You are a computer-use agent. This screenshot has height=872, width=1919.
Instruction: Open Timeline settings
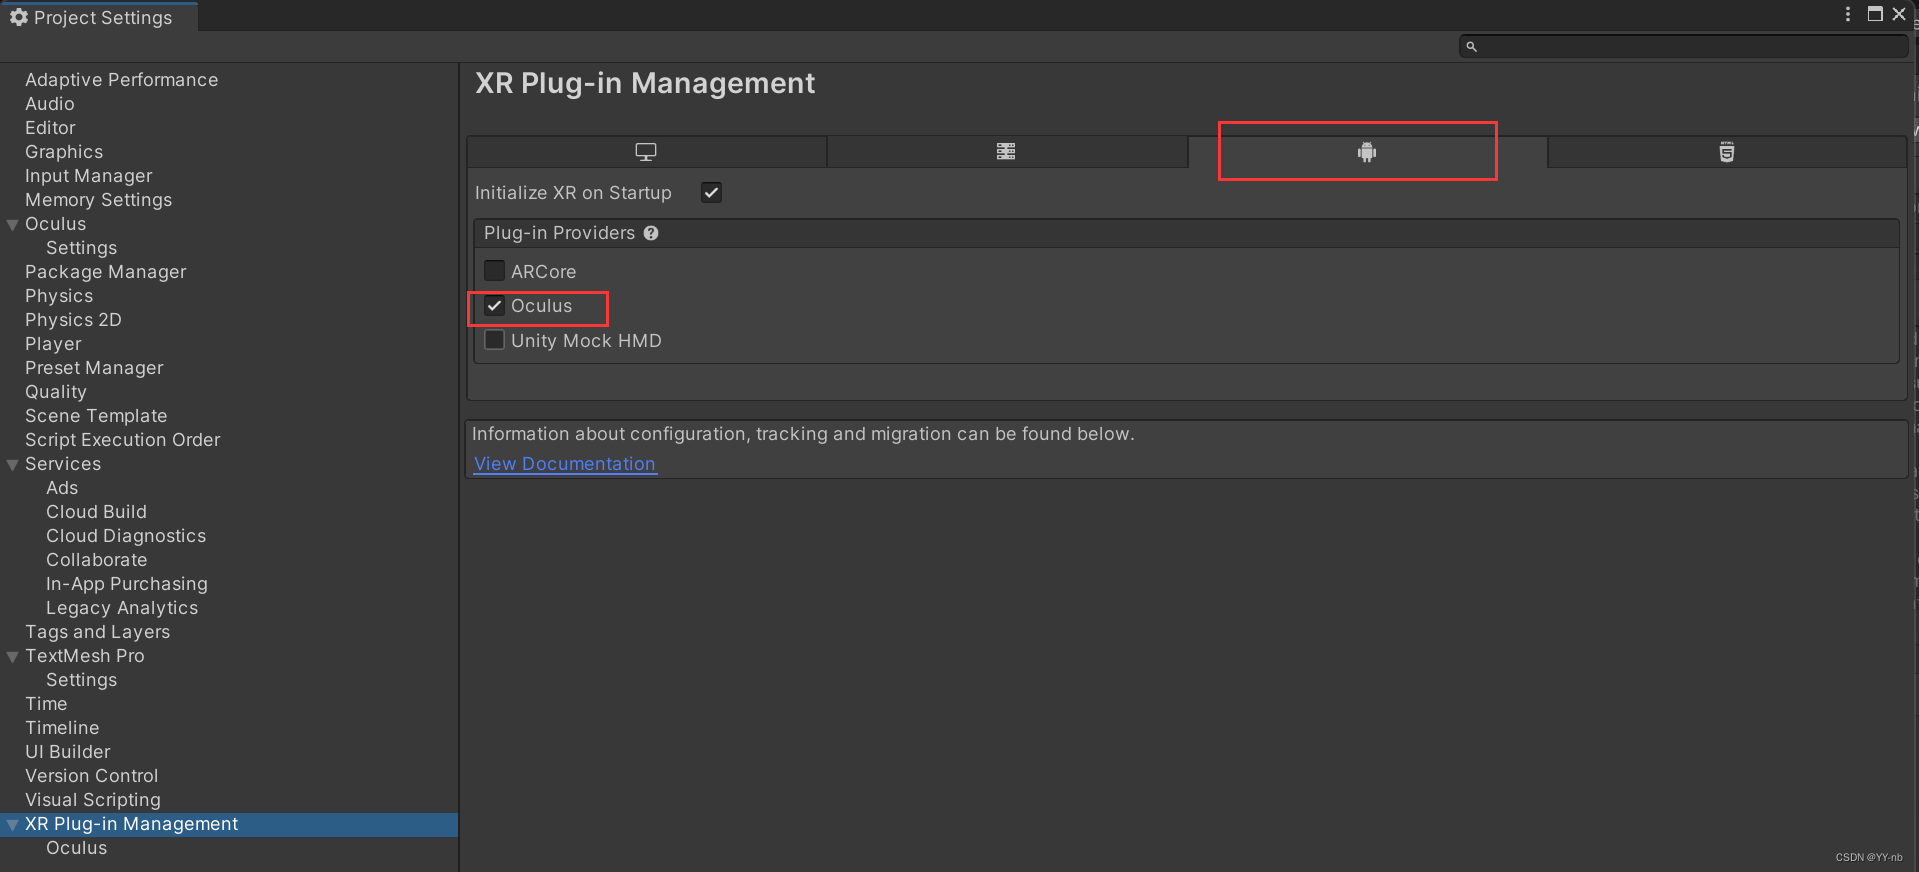pos(62,728)
